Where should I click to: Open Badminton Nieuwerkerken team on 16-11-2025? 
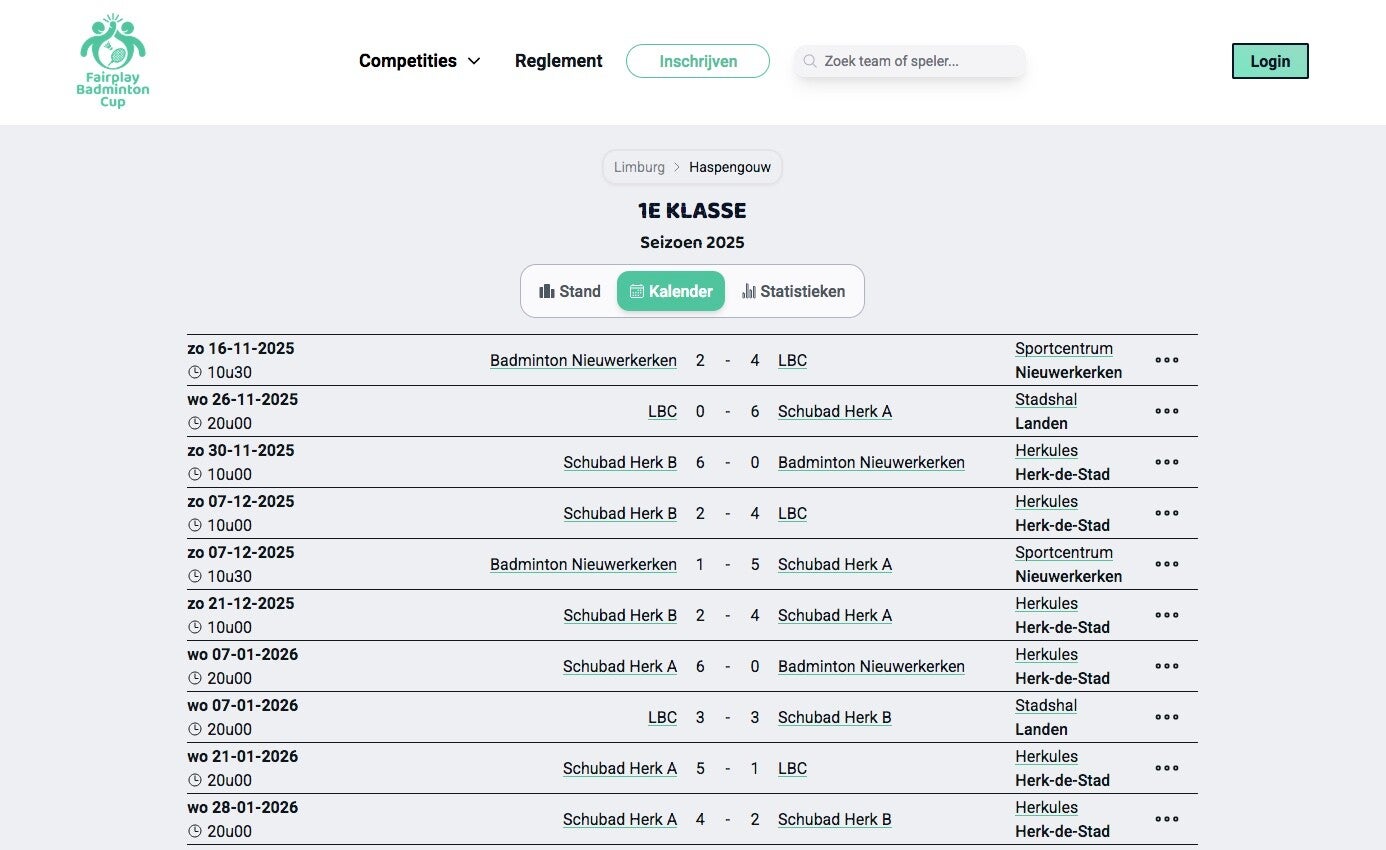[x=583, y=360]
